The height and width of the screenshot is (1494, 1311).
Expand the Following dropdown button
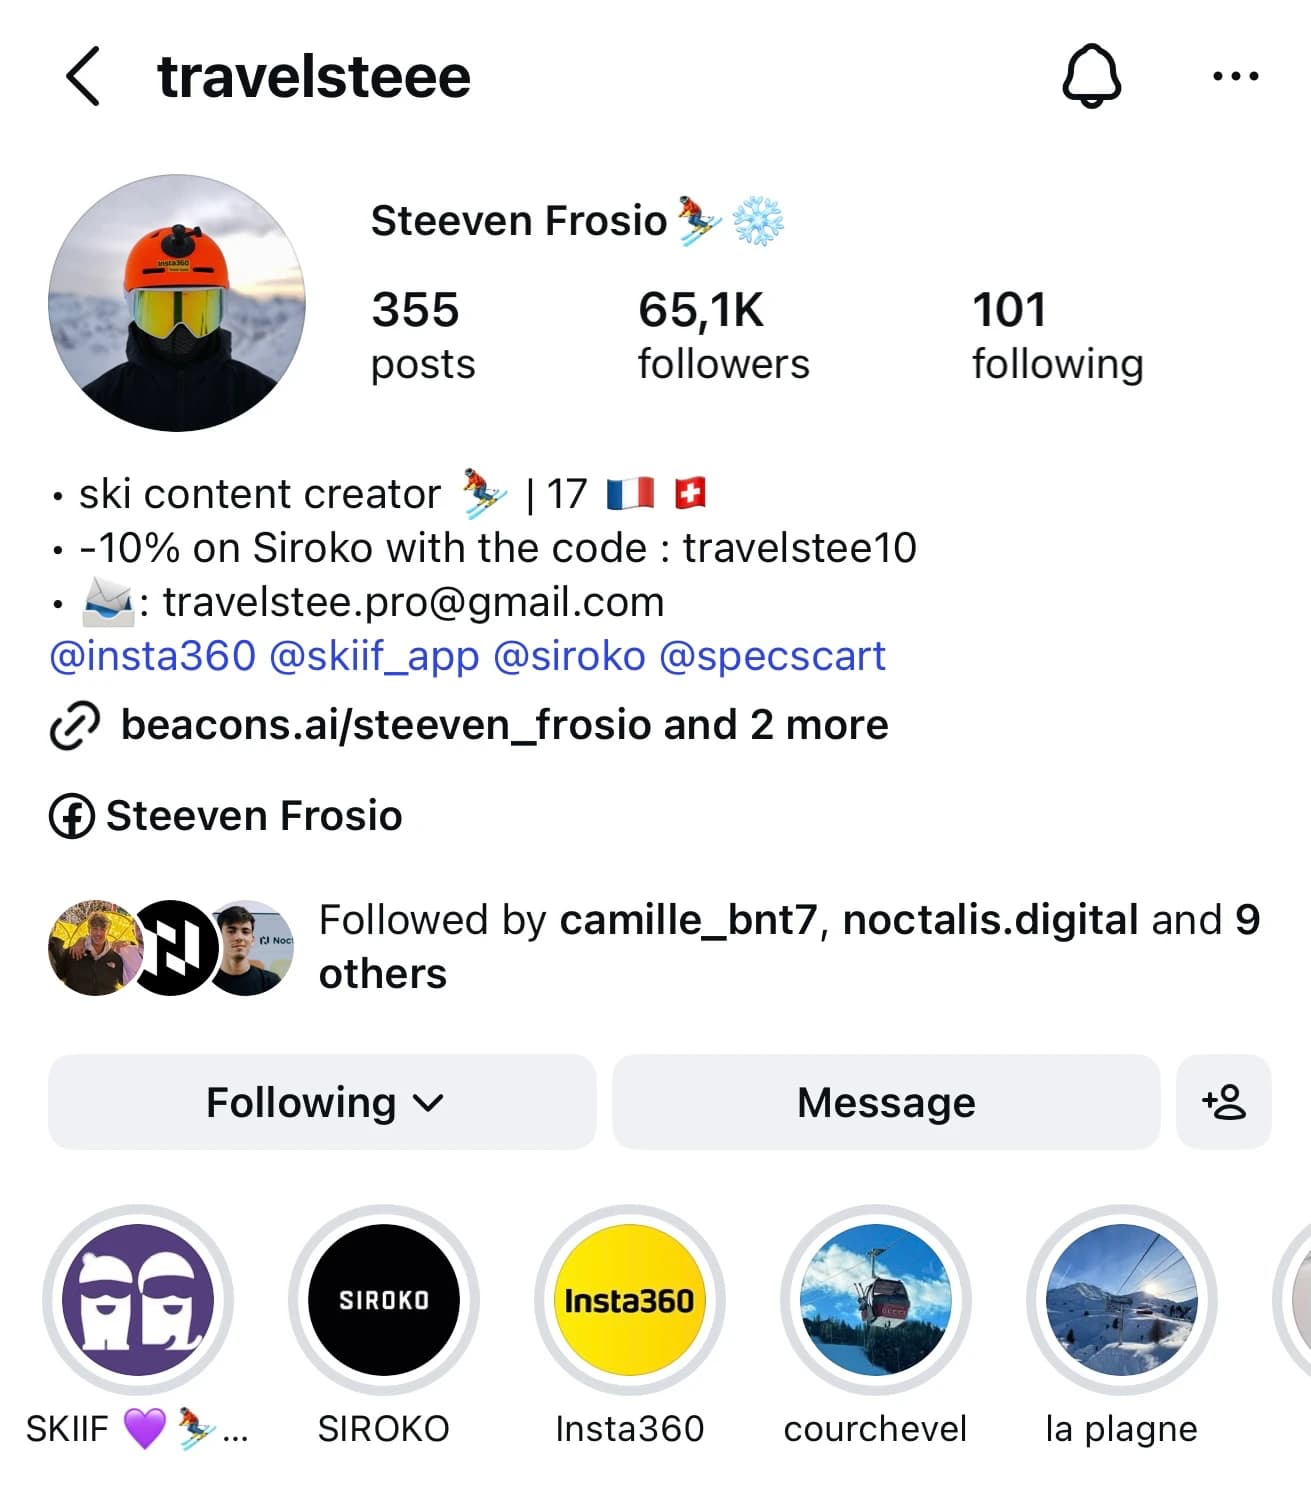tap(322, 1102)
